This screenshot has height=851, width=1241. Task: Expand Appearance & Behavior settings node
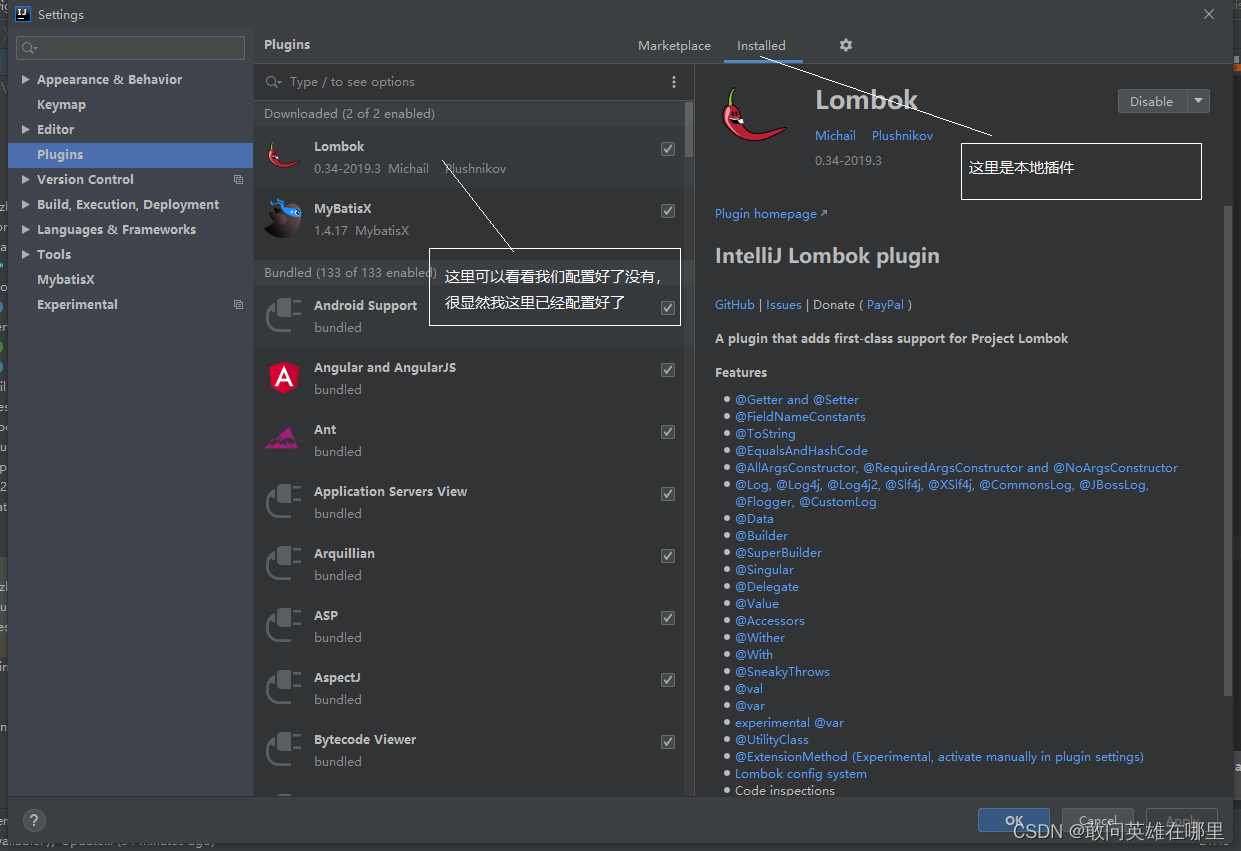click(x=25, y=80)
